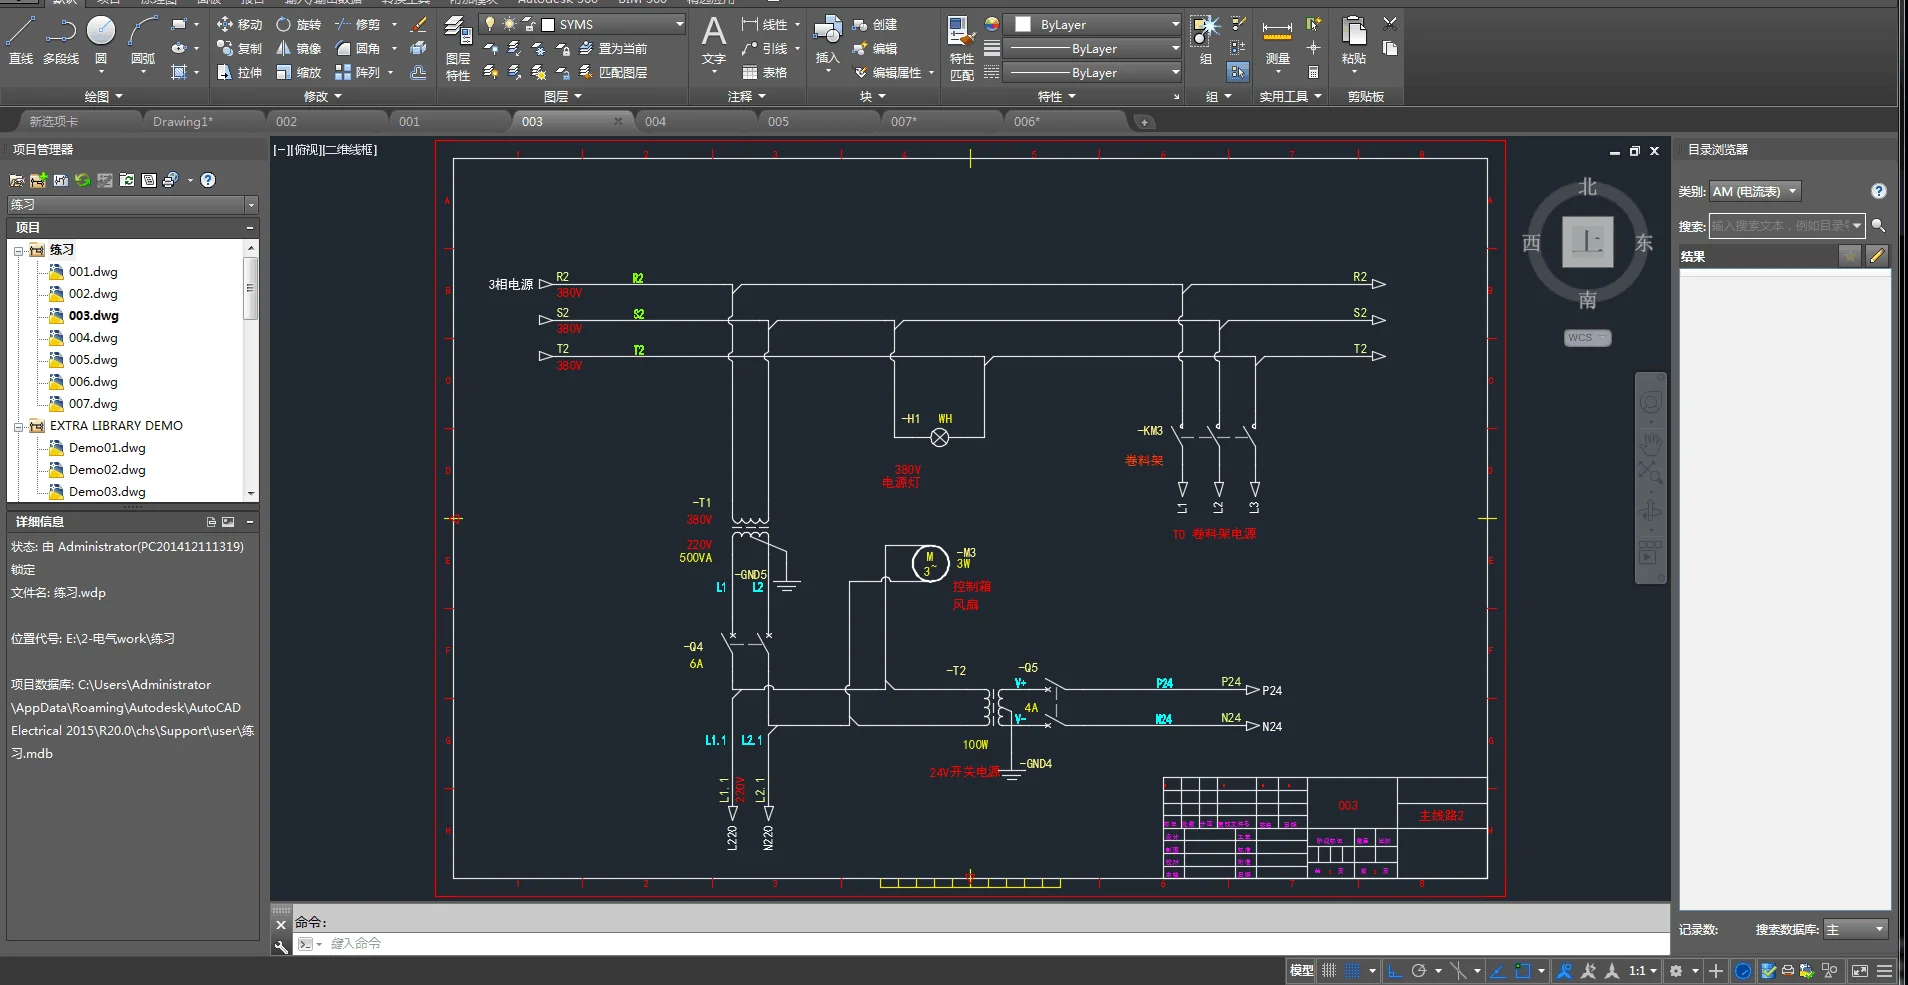This screenshot has height=985, width=1908.
Task: Switch to the 新选项卡 tab
Action: click(80, 121)
